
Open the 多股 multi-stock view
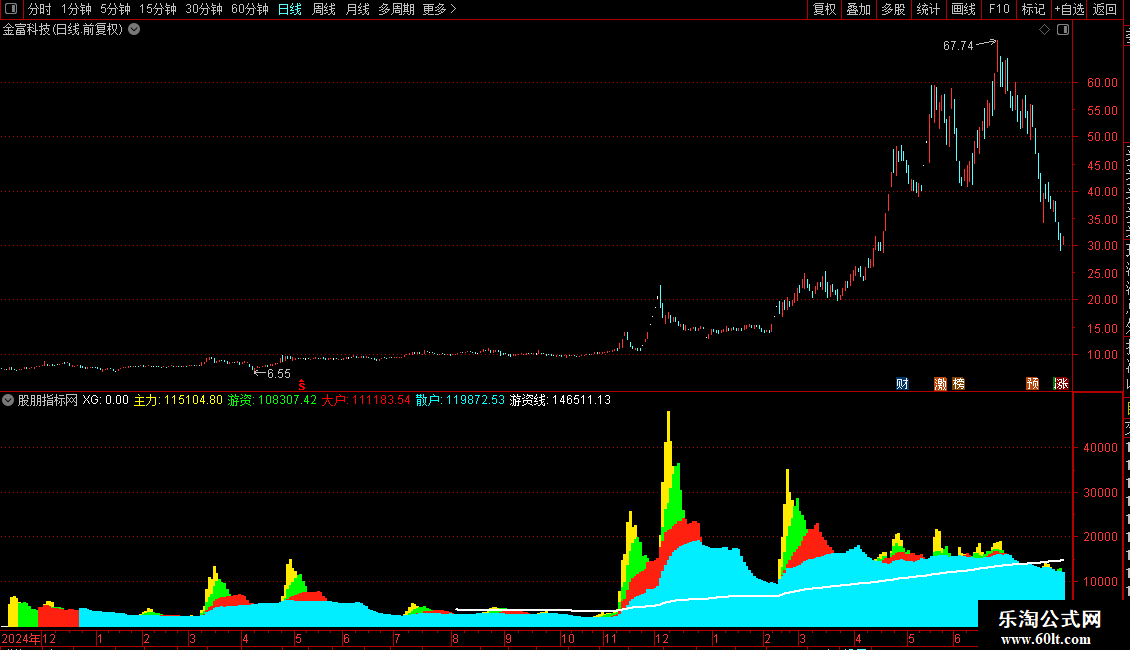(894, 9)
